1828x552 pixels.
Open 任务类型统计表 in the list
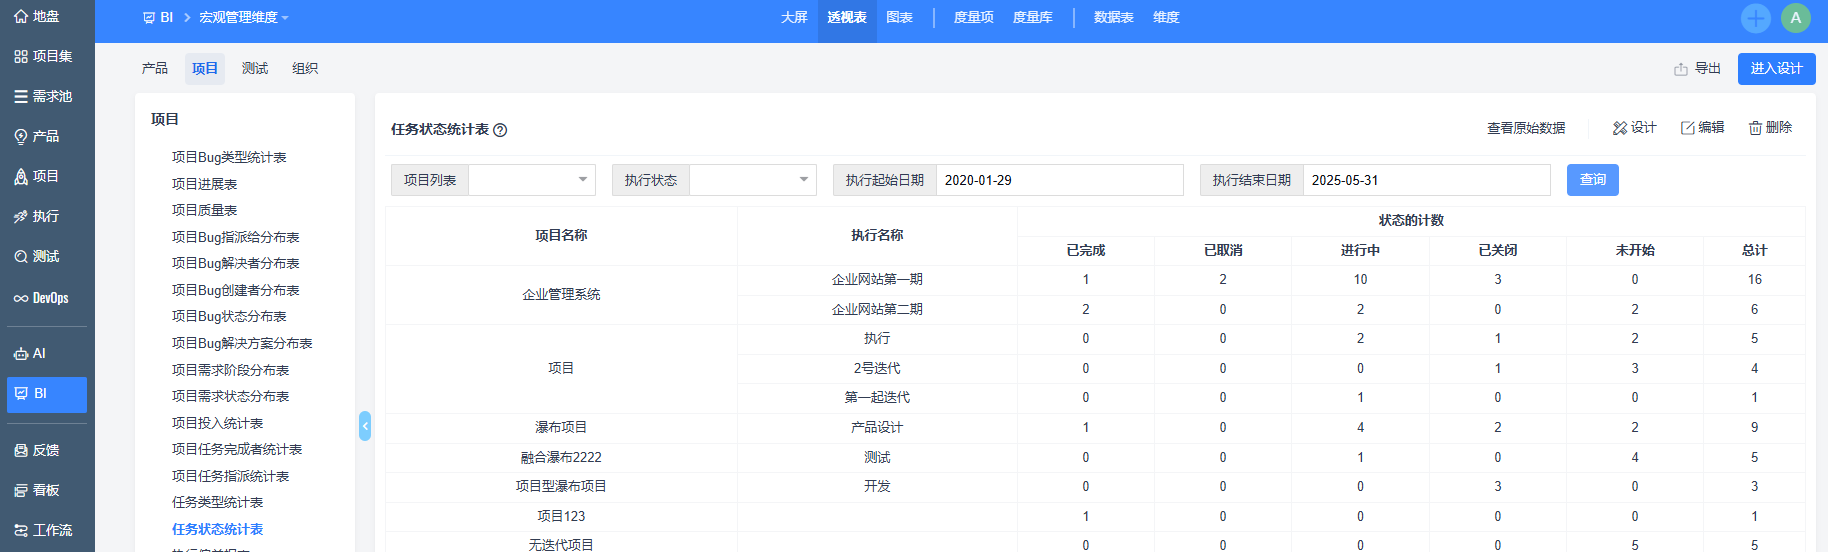click(x=217, y=502)
